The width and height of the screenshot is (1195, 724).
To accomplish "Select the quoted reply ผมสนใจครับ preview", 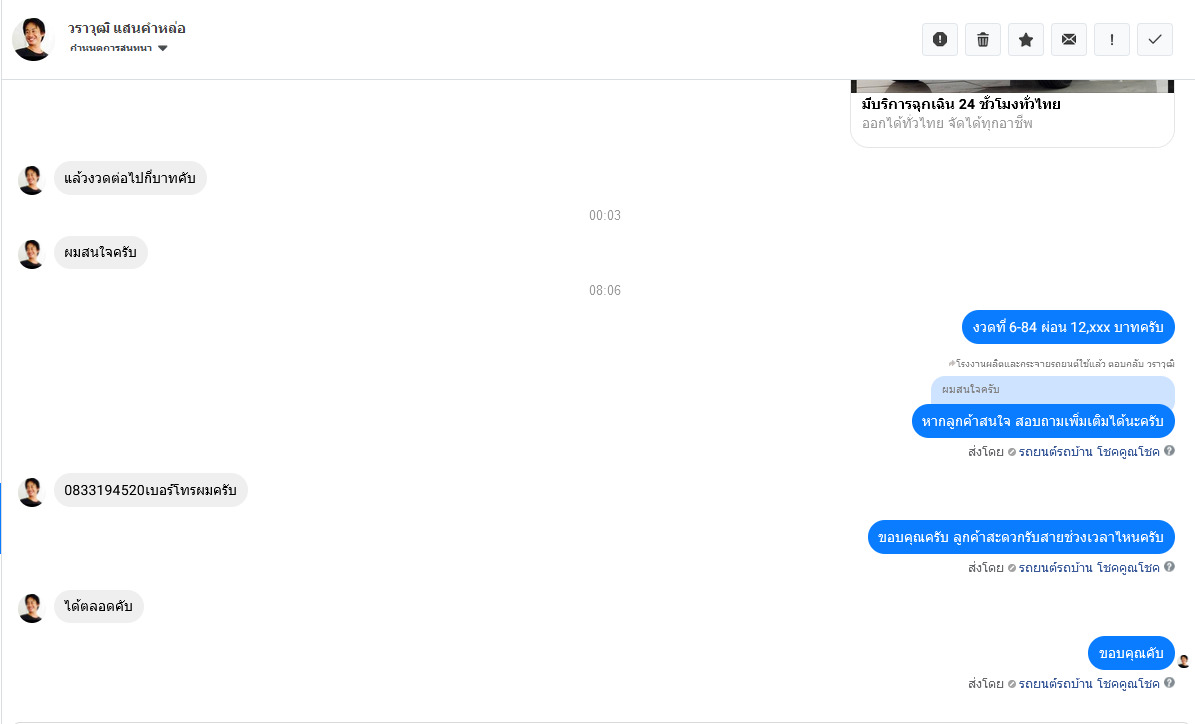I will (1052, 389).
